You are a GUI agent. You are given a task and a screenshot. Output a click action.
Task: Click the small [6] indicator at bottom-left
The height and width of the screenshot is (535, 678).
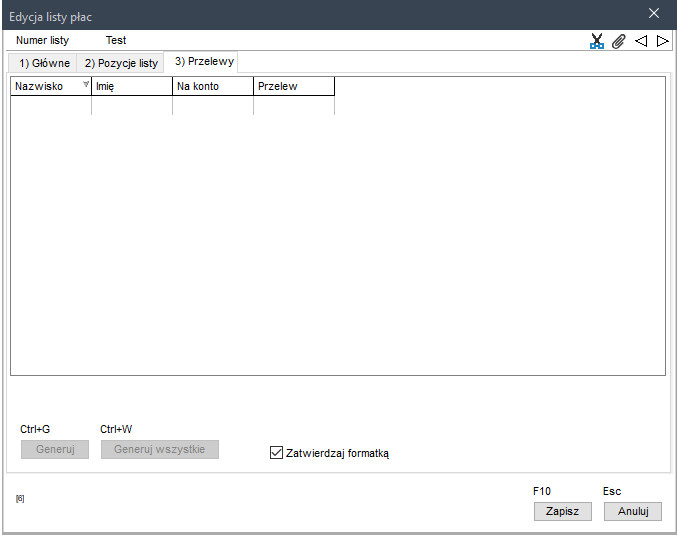tap(20, 497)
